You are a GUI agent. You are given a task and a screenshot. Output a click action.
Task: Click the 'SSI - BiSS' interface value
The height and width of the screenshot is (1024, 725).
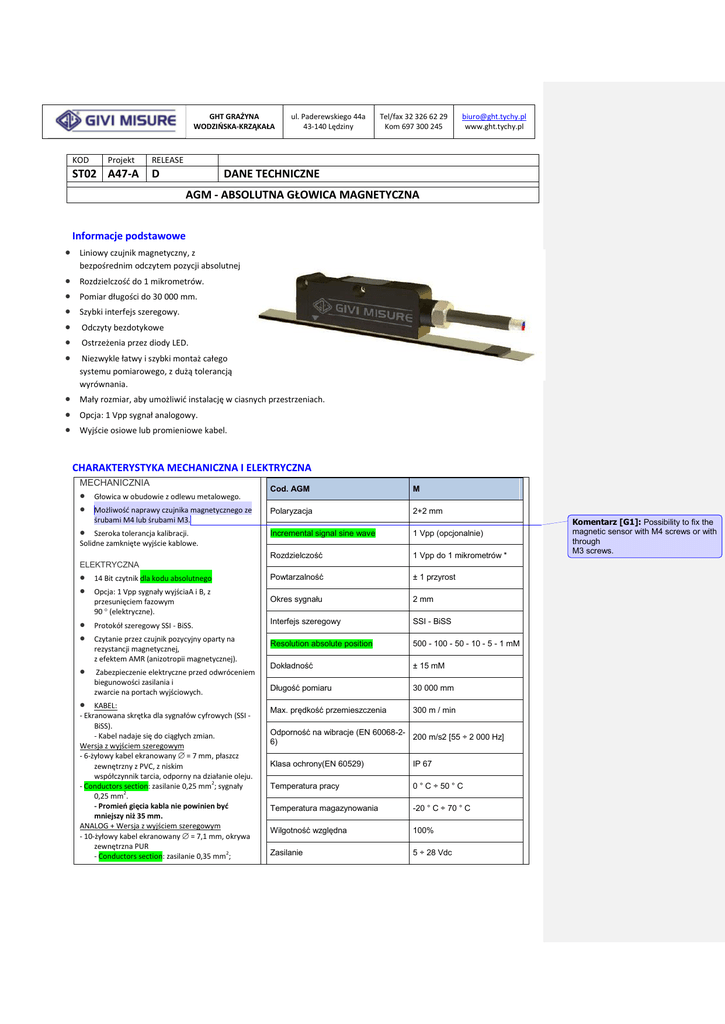point(434,621)
